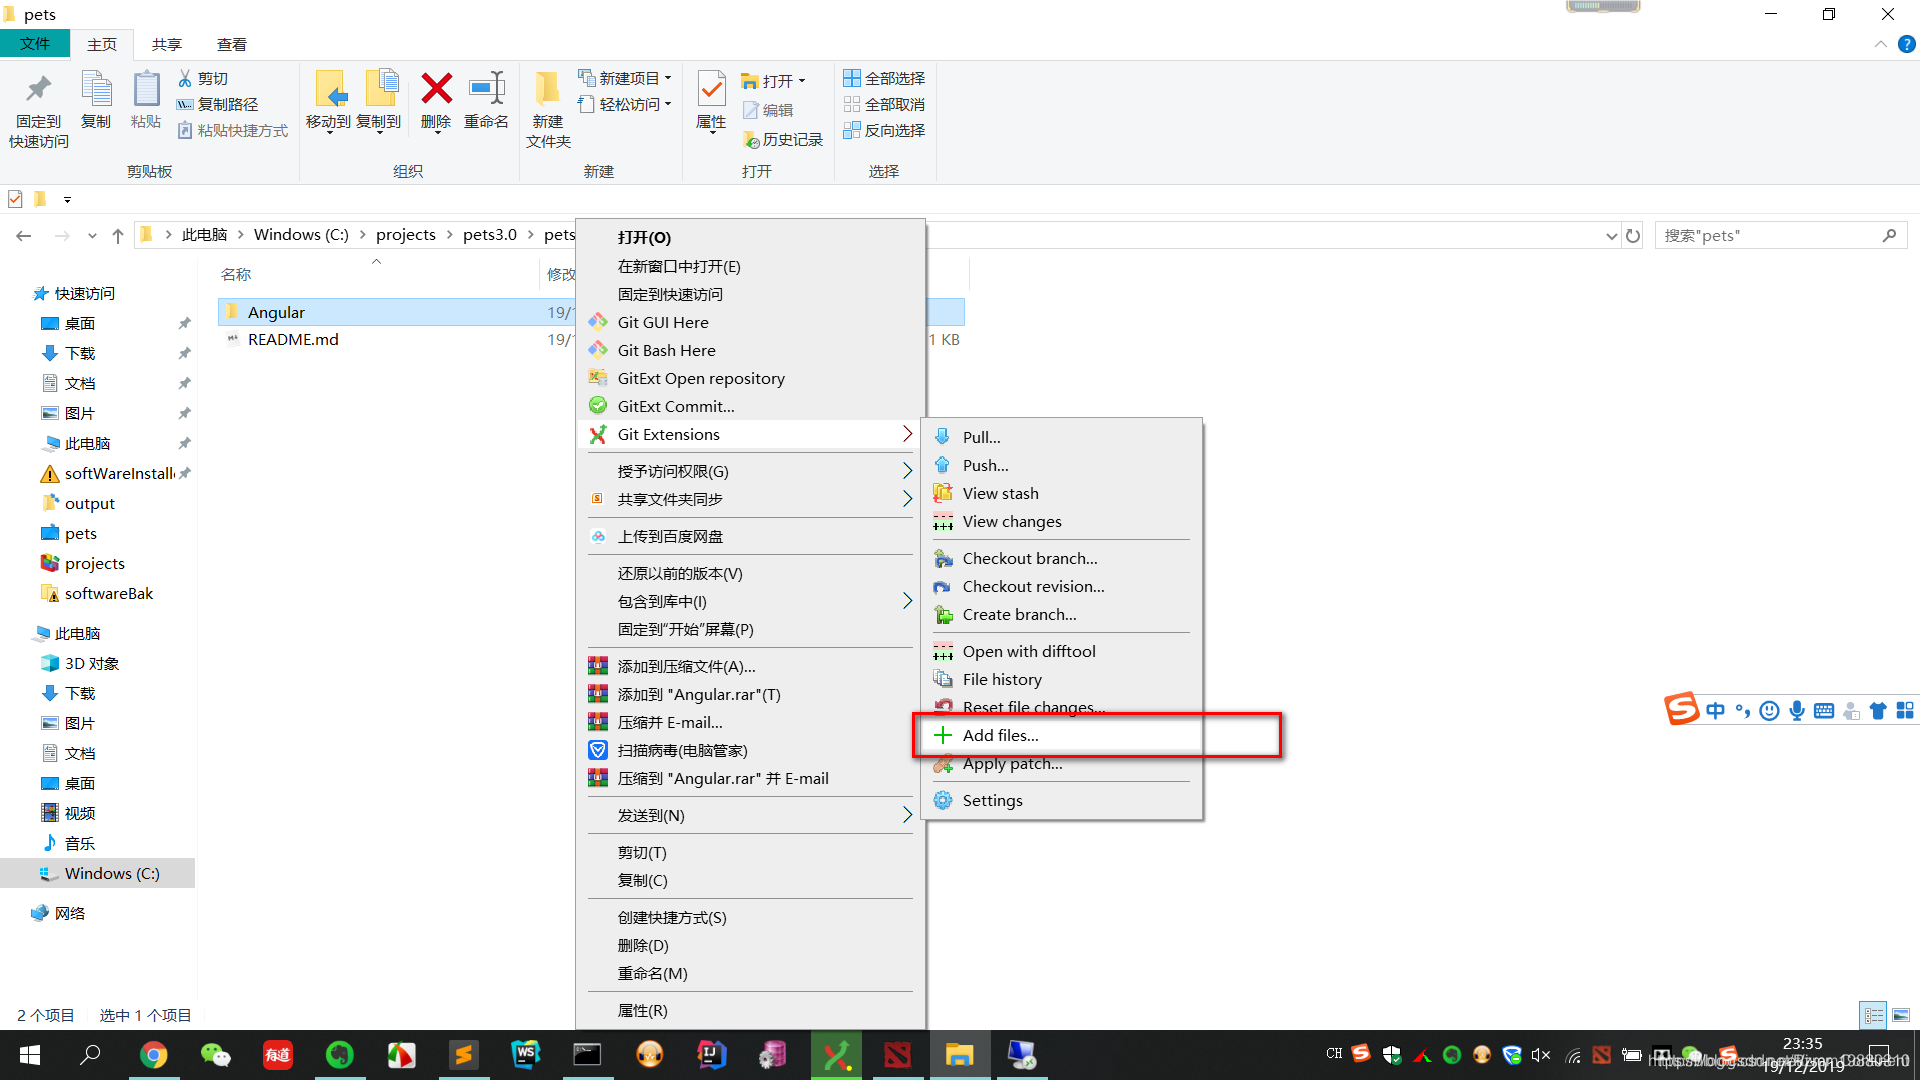
Task: Open the address bar history dropdown
Action: pos(1610,235)
